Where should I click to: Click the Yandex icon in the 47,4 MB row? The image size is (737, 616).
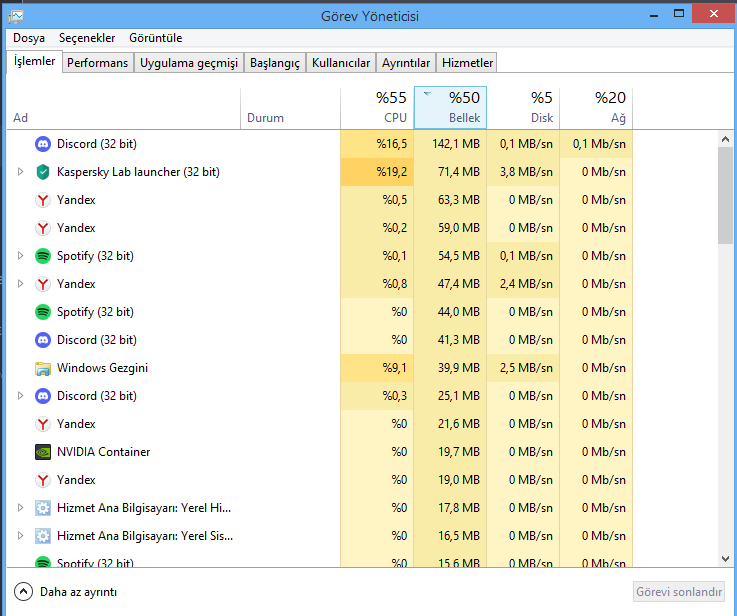43,284
